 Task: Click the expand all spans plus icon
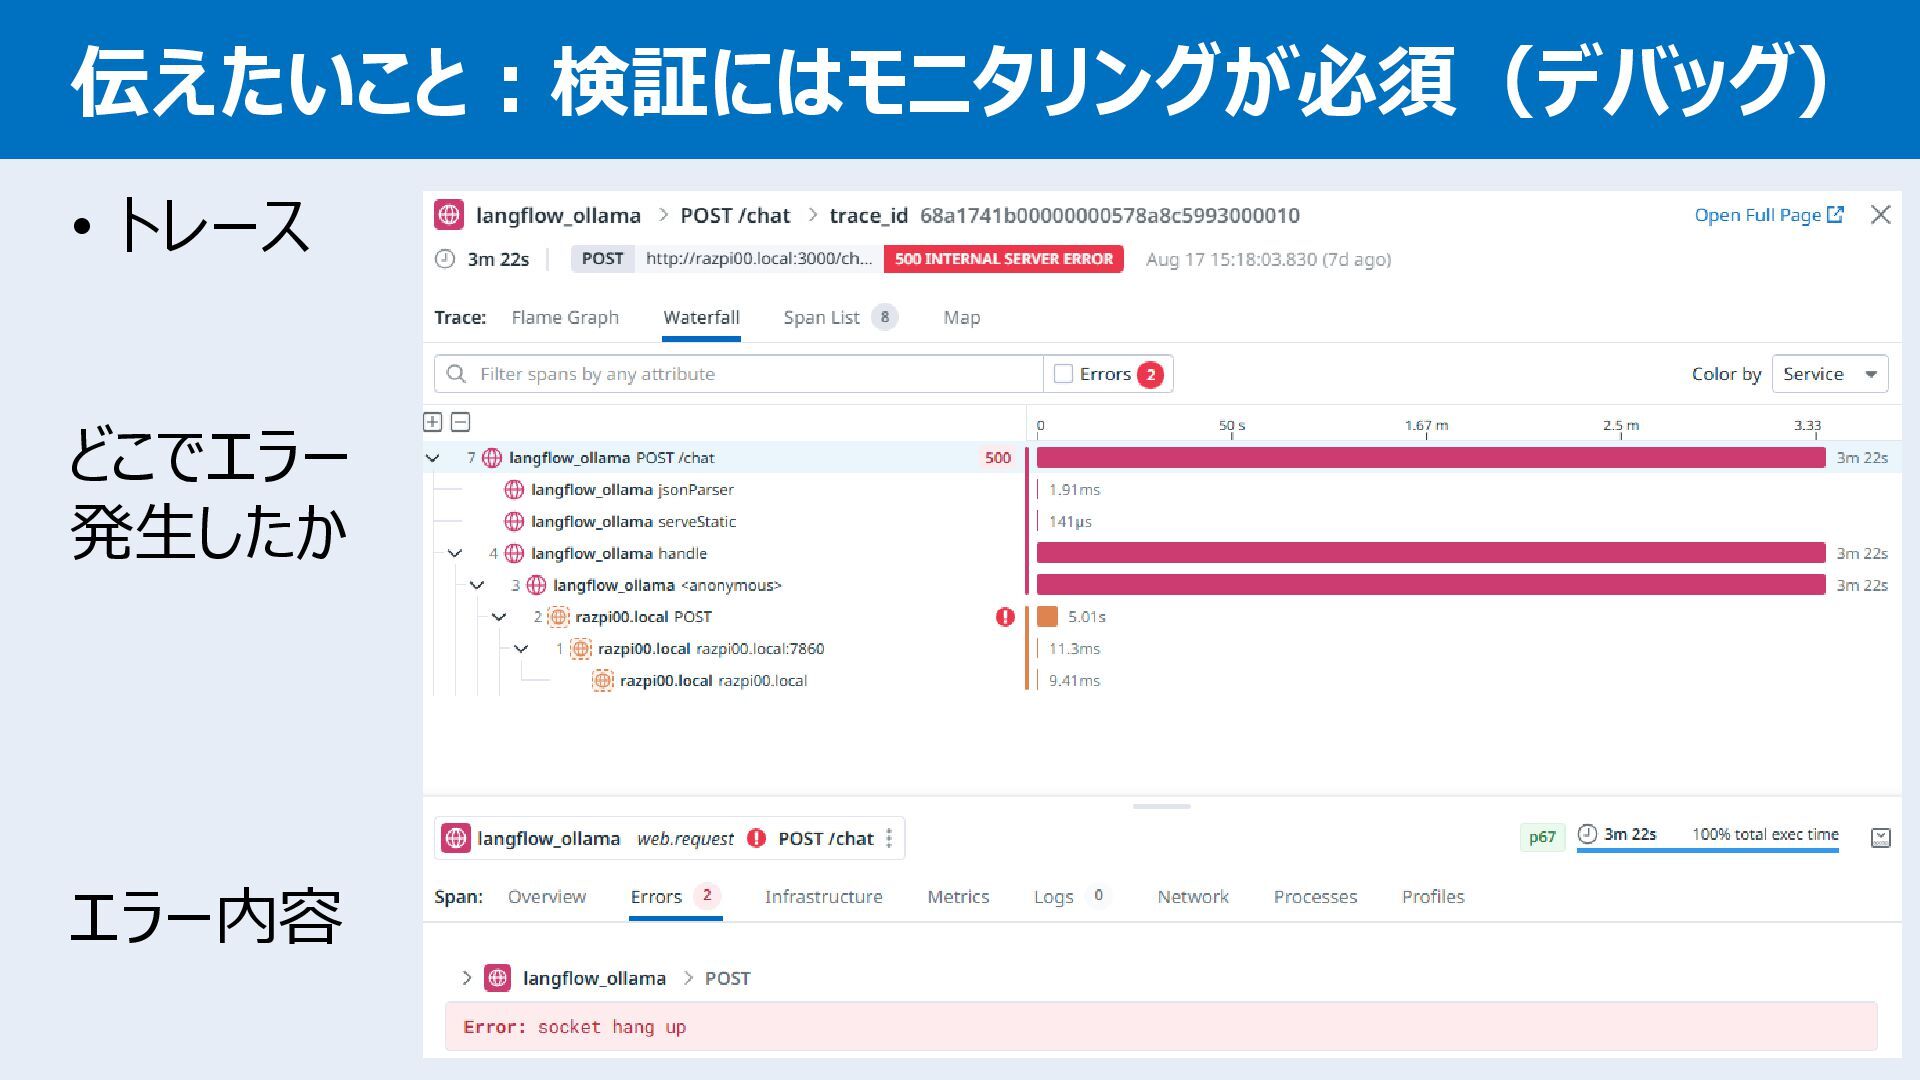click(432, 422)
